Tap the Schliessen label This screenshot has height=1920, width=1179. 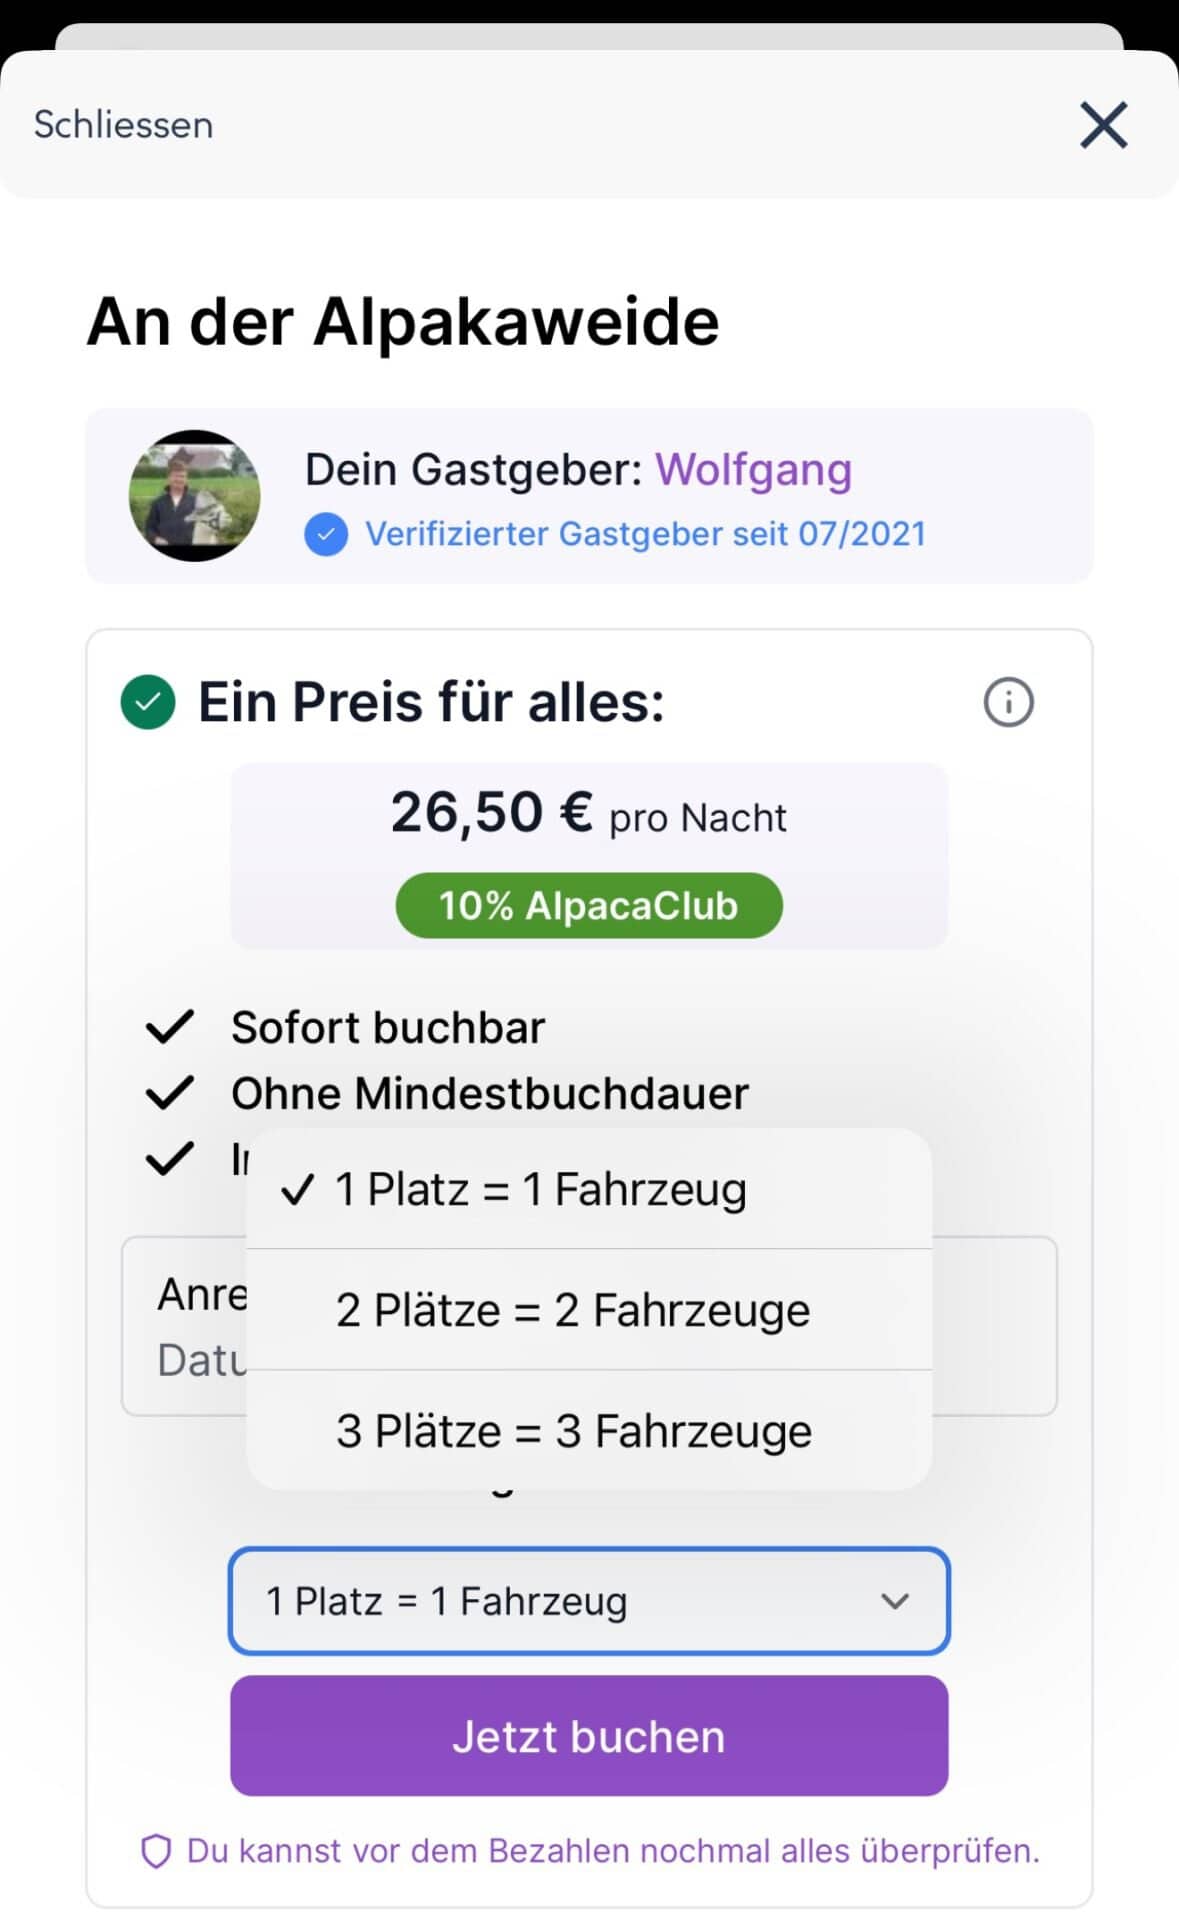point(123,125)
